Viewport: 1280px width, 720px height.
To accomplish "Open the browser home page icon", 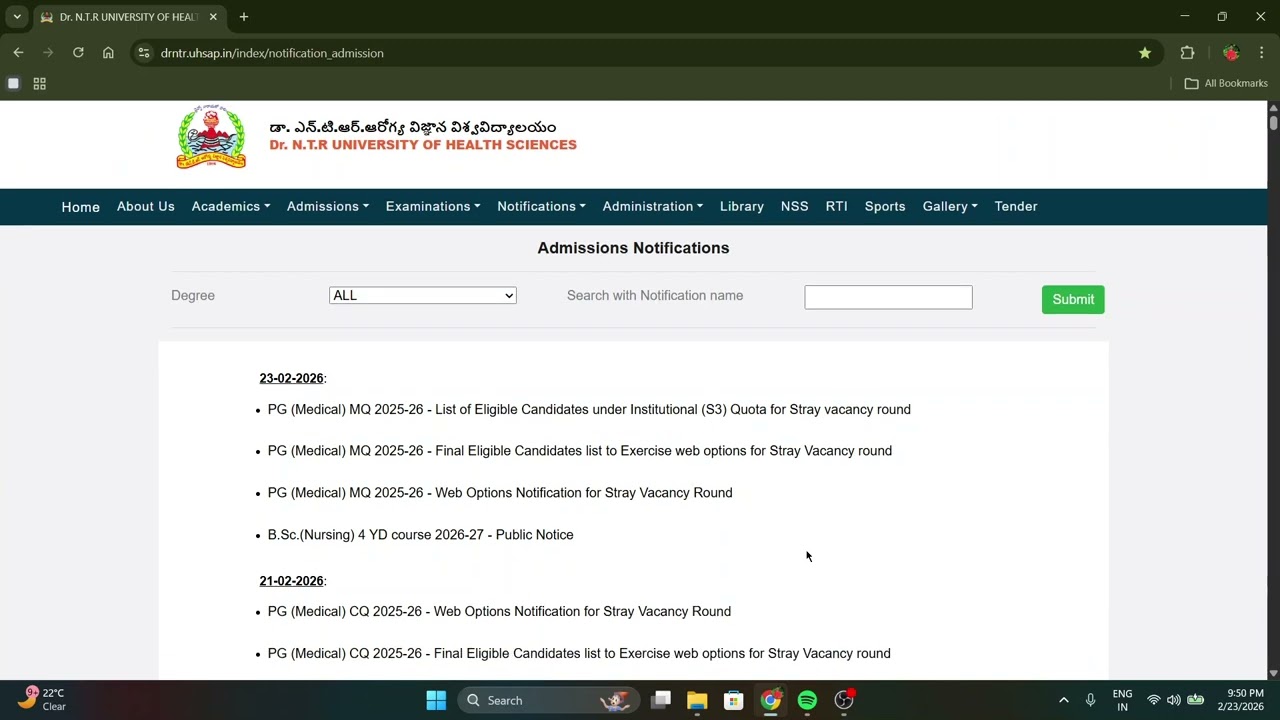I will 108,53.
